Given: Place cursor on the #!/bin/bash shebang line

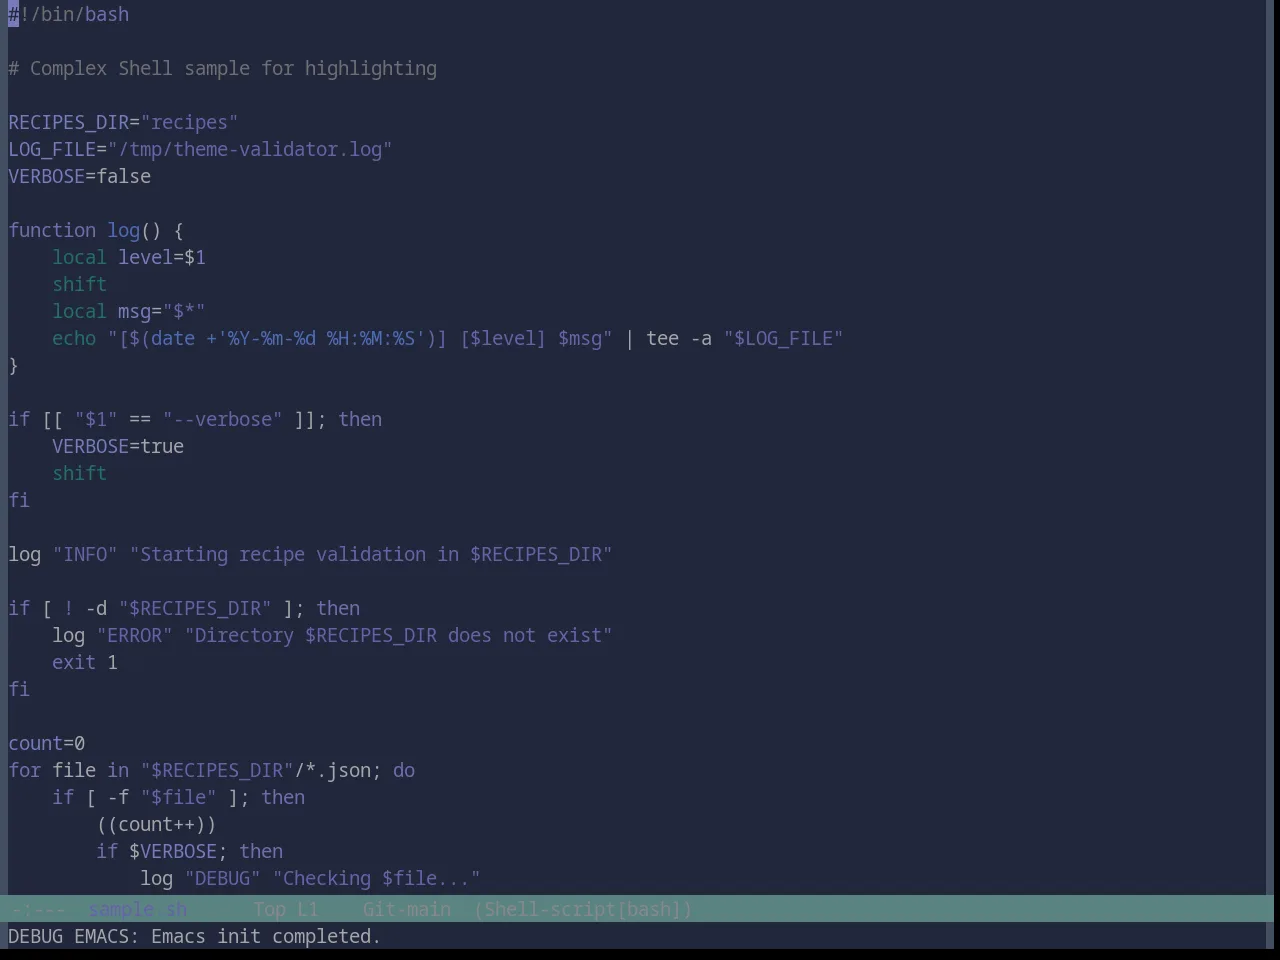Looking at the screenshot, I should point(69,15).
